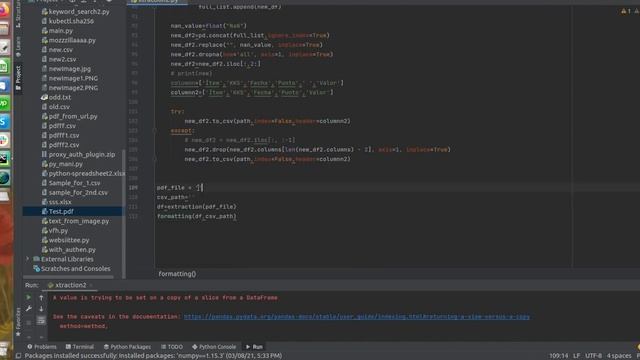Launch LibreOffice Calc from the dock
The width and height of the screenshot is (640, 360).
tap(4, 66)
